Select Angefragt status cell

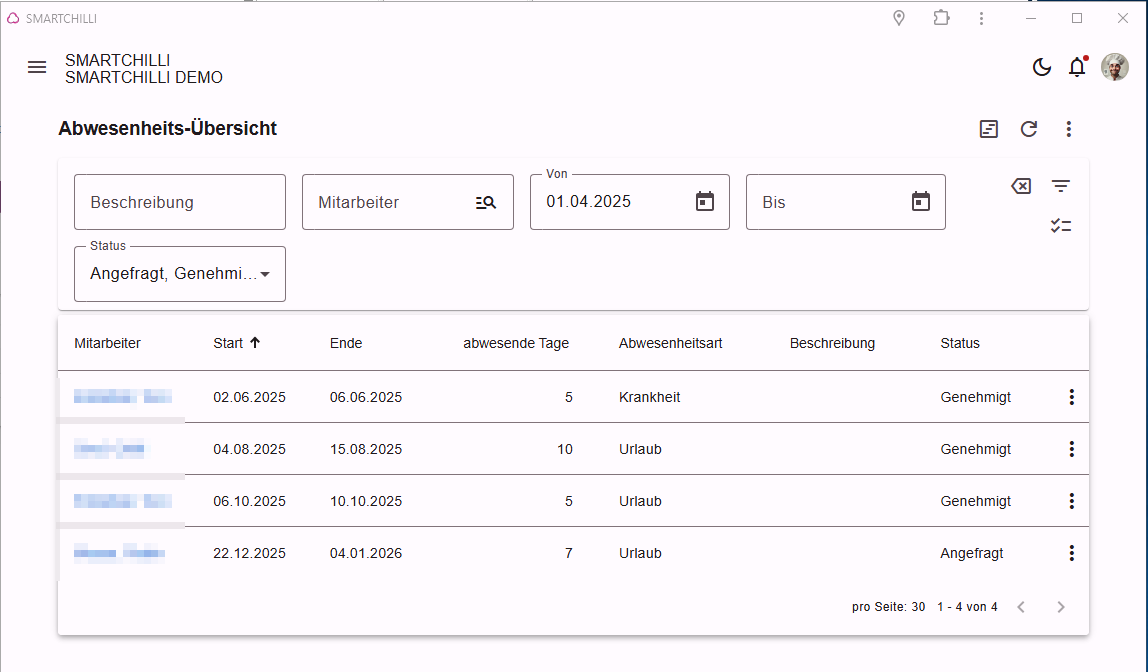pos(972,553)
